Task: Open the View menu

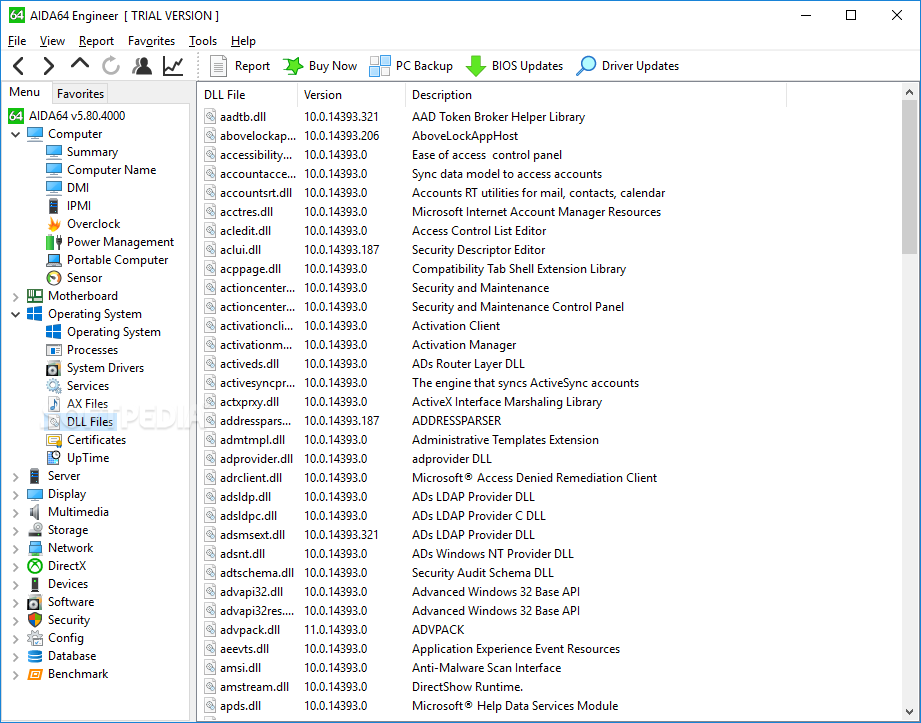Action: [52, 41]
